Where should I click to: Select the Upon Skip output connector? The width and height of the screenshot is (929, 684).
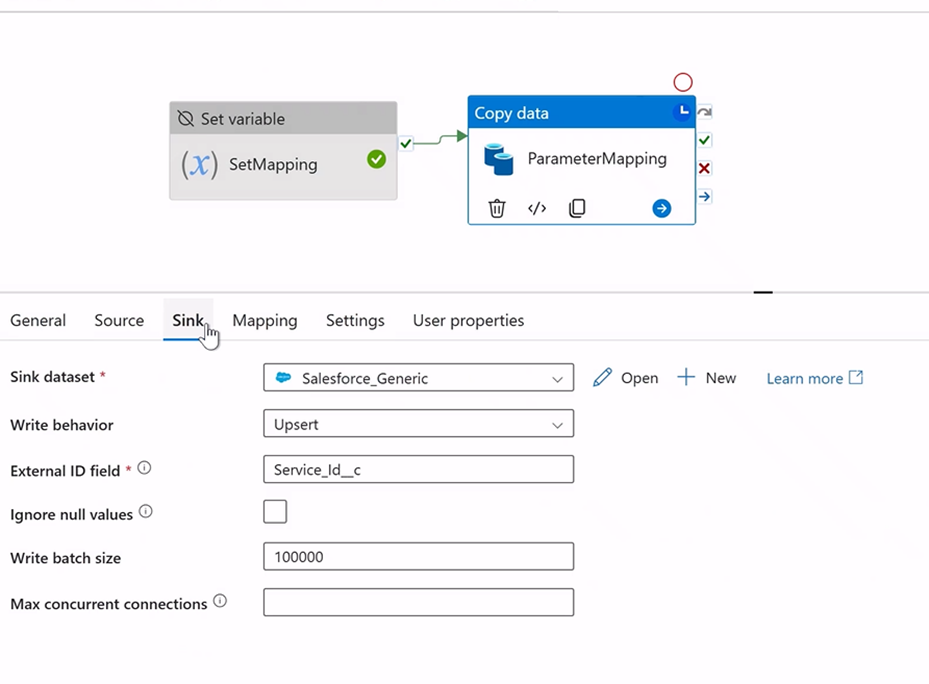point(704,111)
